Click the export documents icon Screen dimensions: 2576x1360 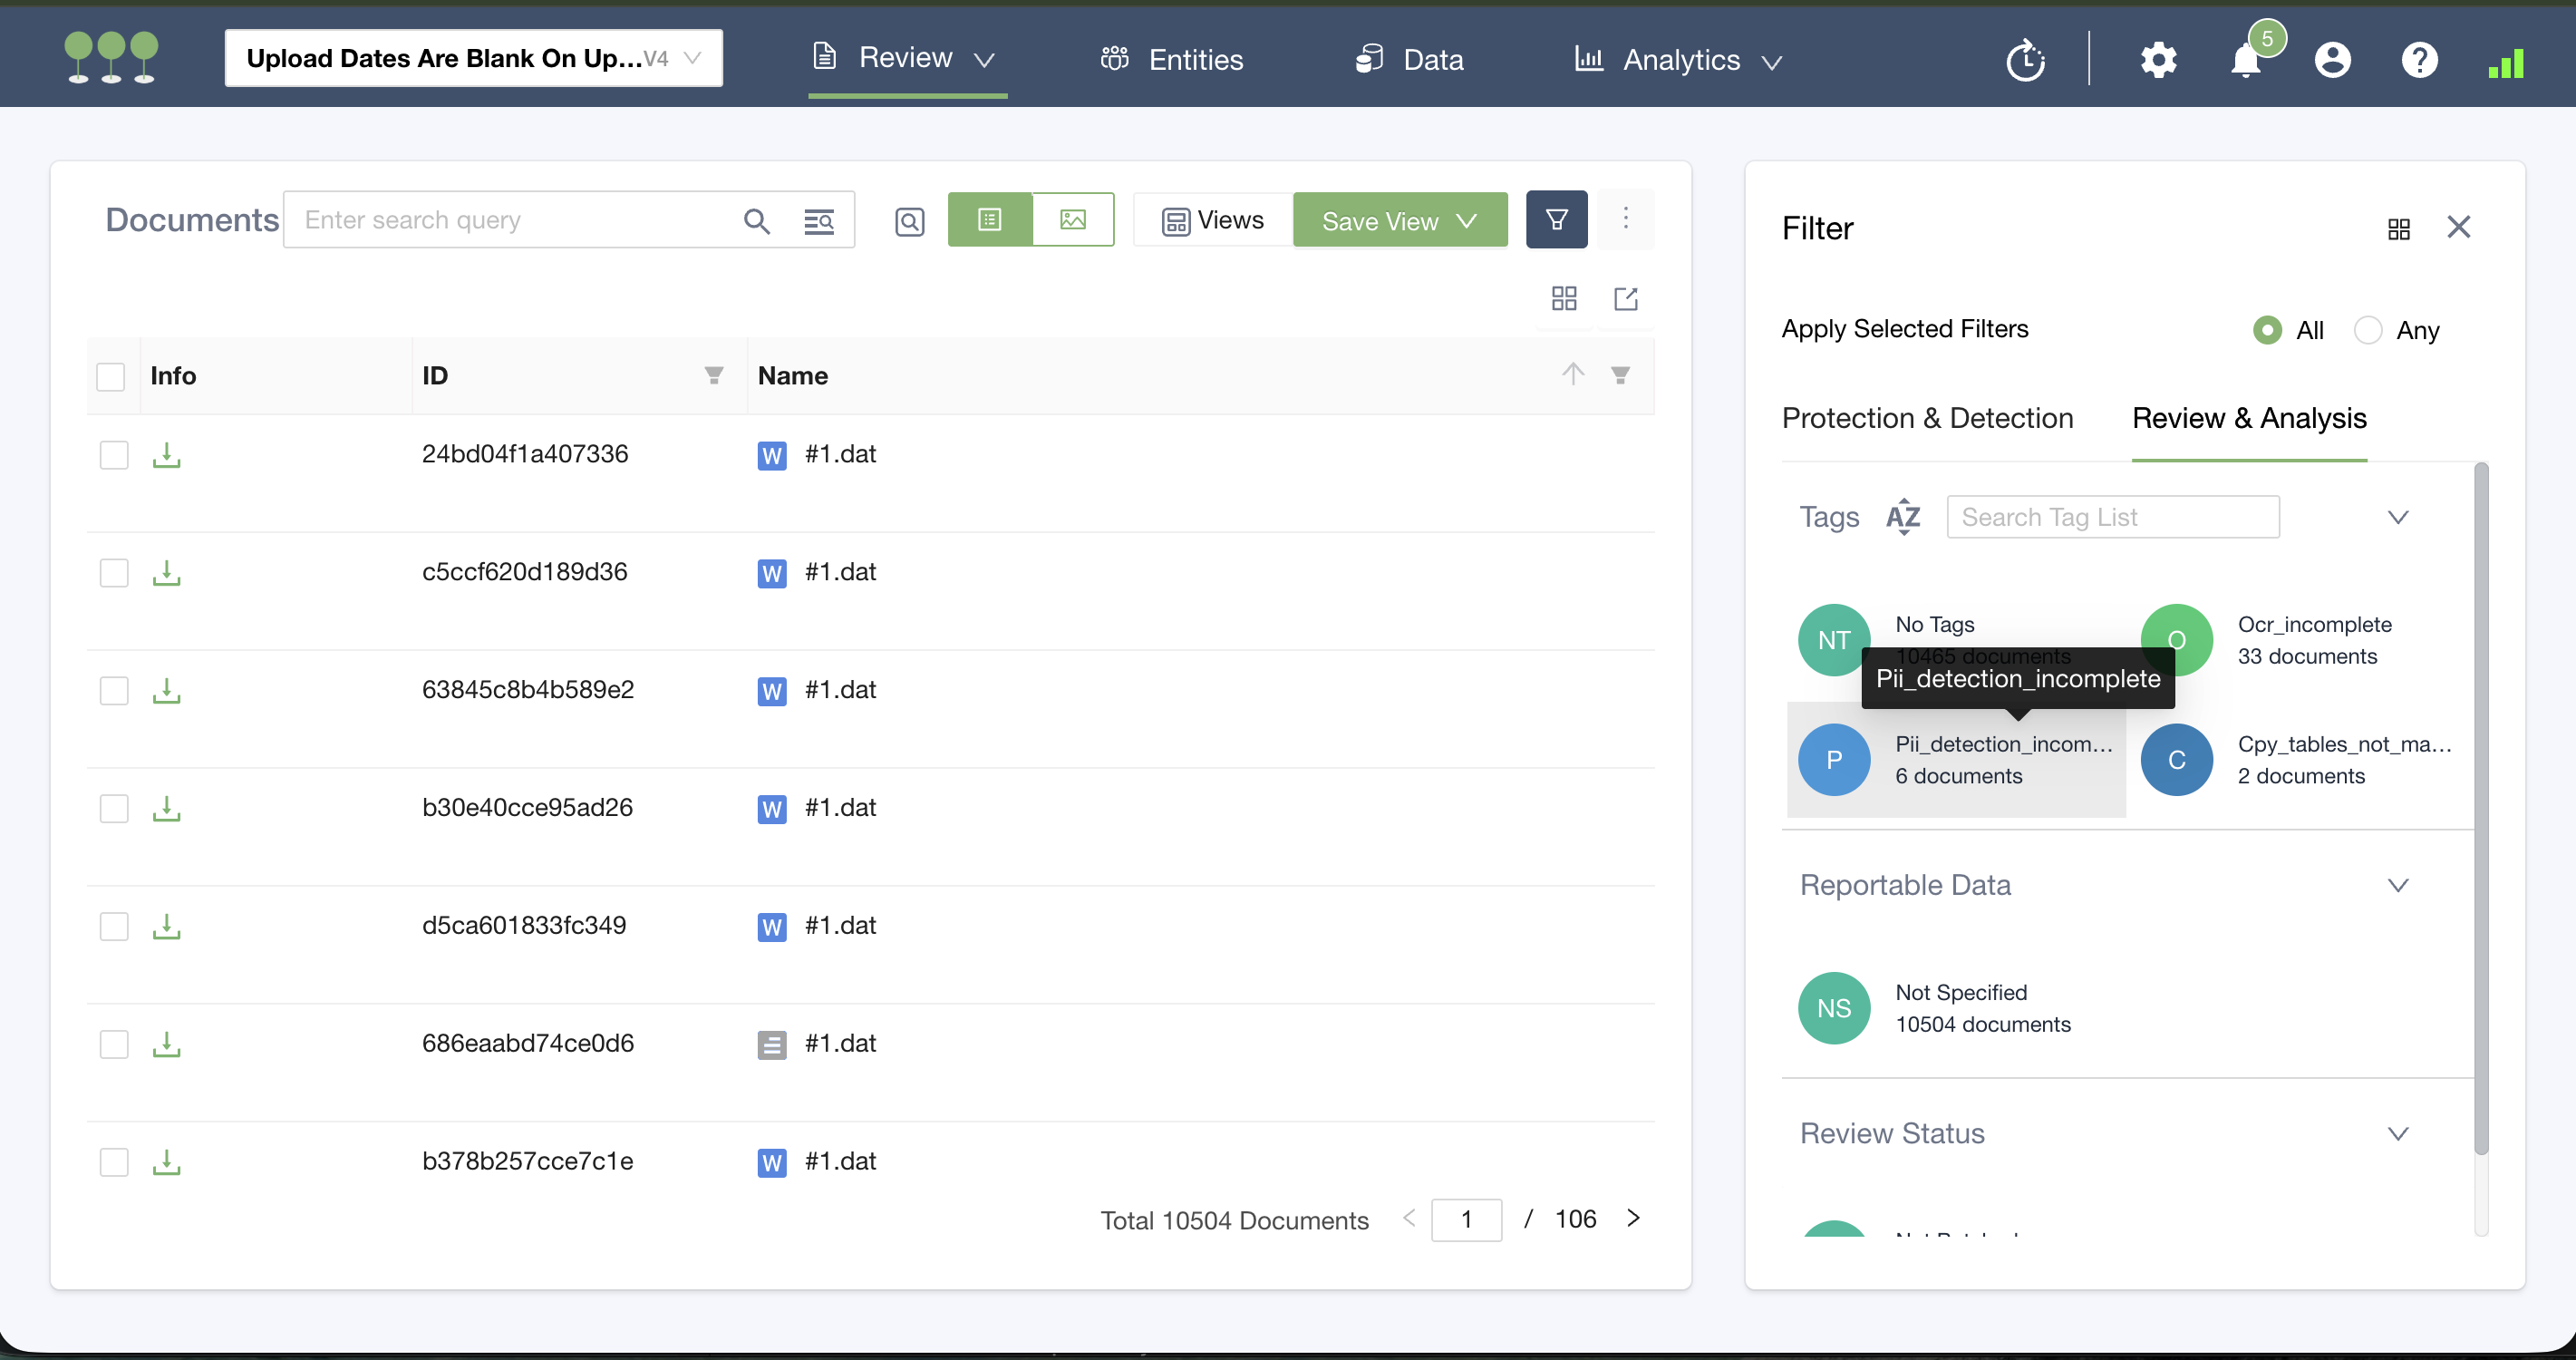click(x=1625, y=298)
